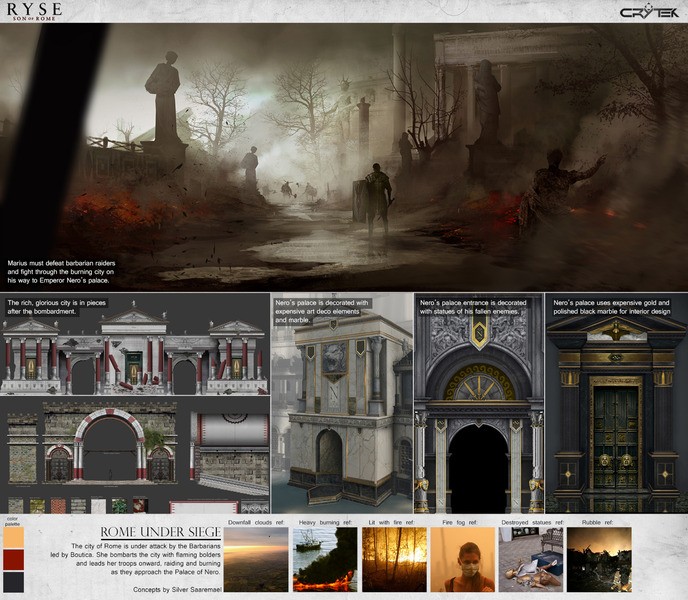Click the Marius barbarian raiders caption
This screenshot has width=688, height=600.
tap(61, 272)
